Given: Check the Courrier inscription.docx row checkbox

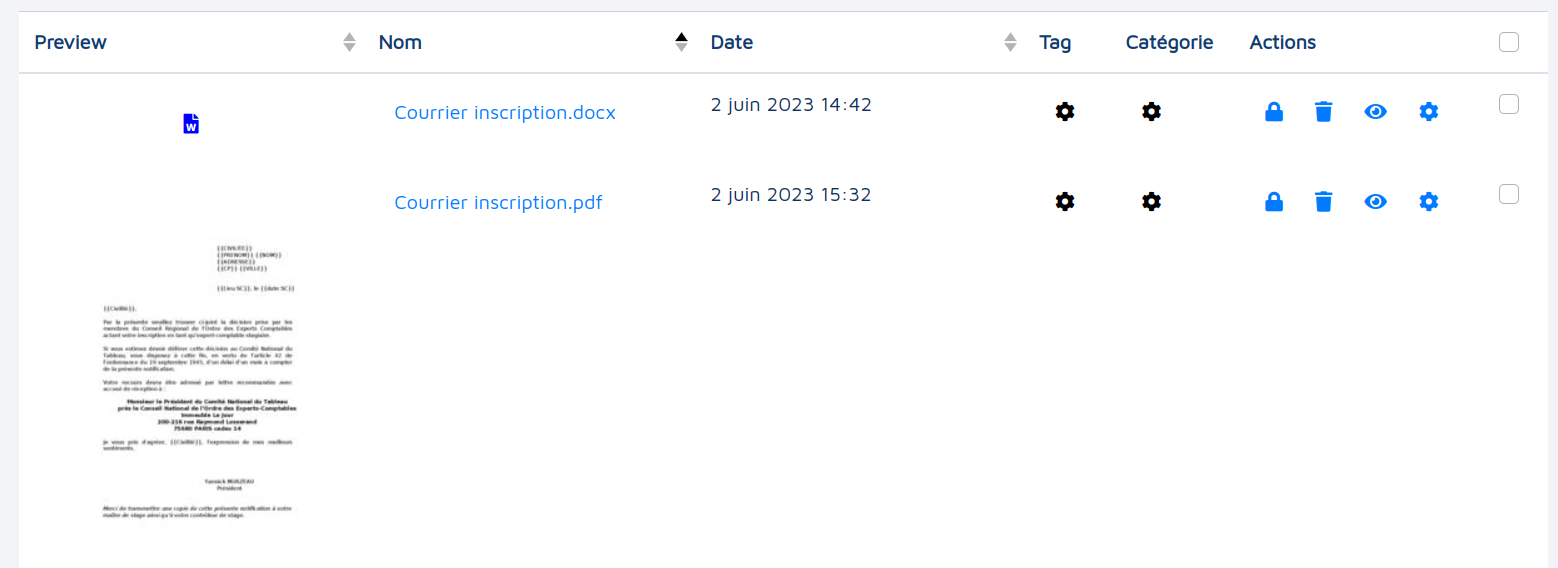Looking at the screenshot, I should (x=1509, y=104).
